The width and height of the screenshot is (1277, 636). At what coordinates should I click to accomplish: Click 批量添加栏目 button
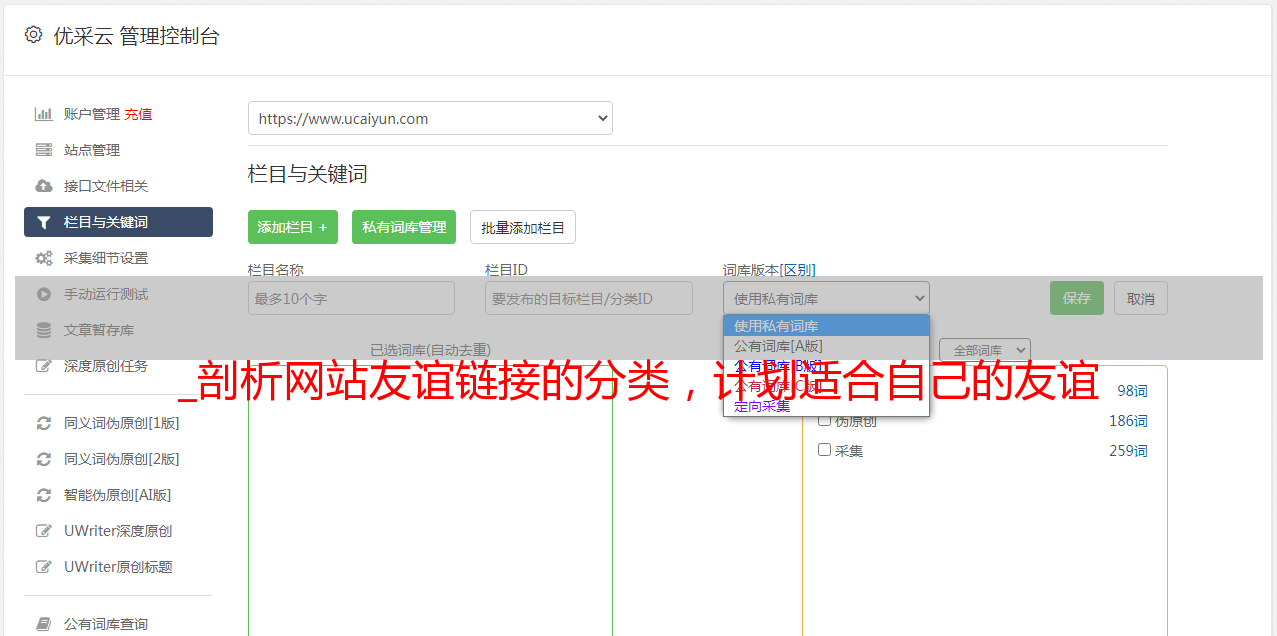pyautogui.click(x=523, y=227)
